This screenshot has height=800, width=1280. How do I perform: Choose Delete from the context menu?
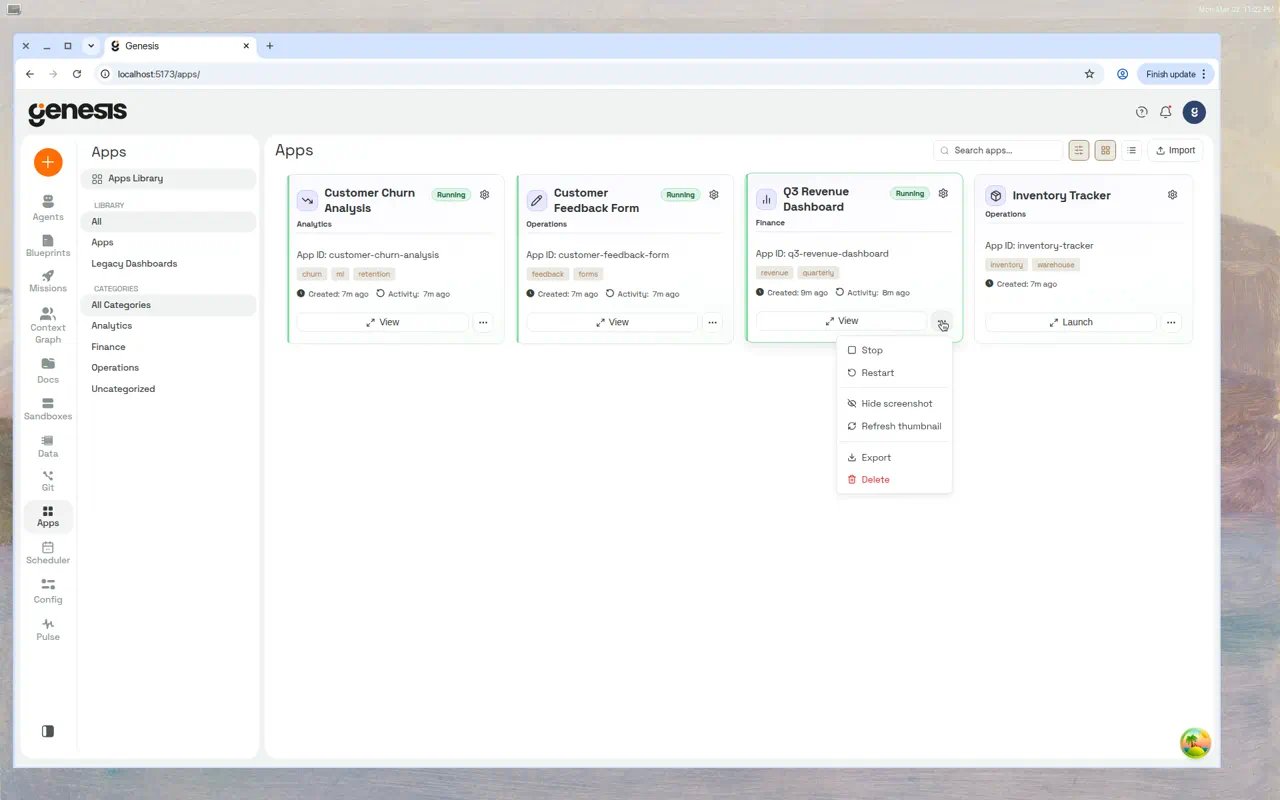(x=894, y=480)
